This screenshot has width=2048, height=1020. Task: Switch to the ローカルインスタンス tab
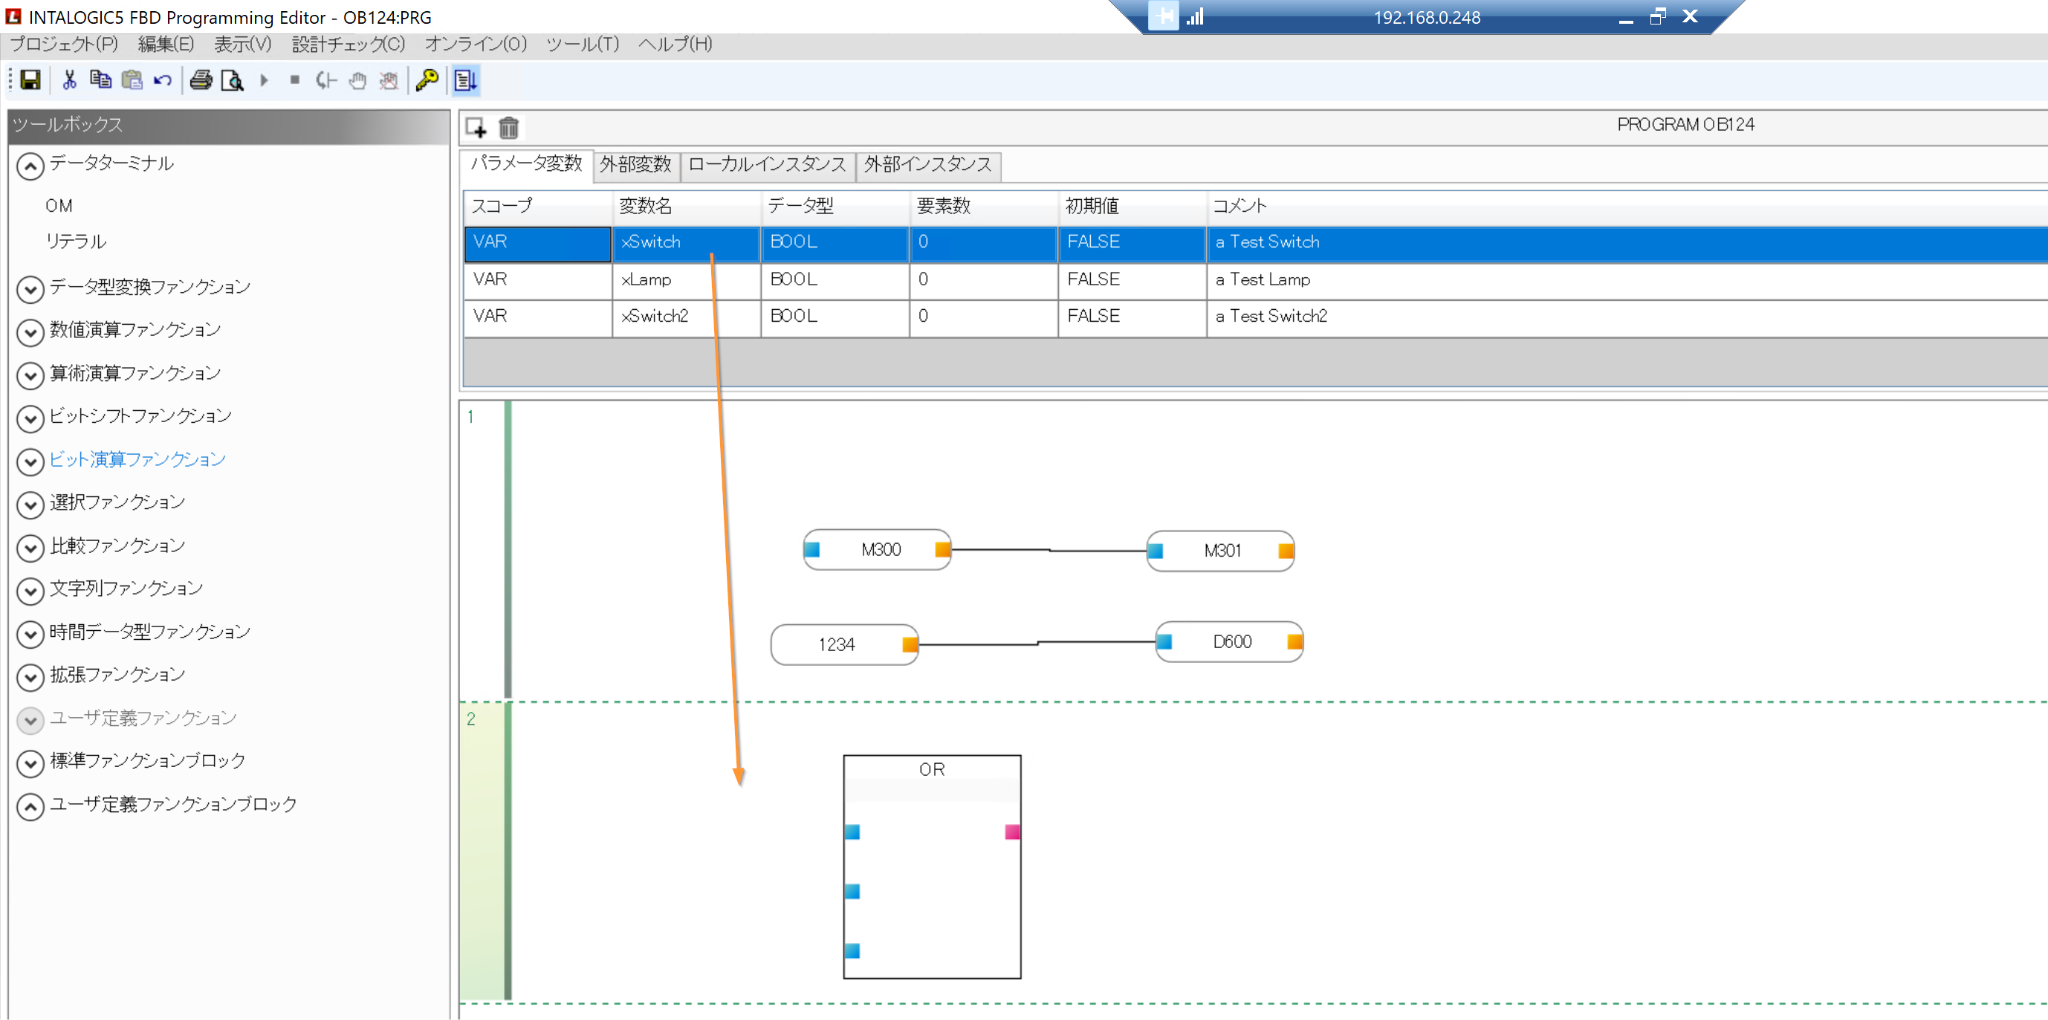point(767,165)
